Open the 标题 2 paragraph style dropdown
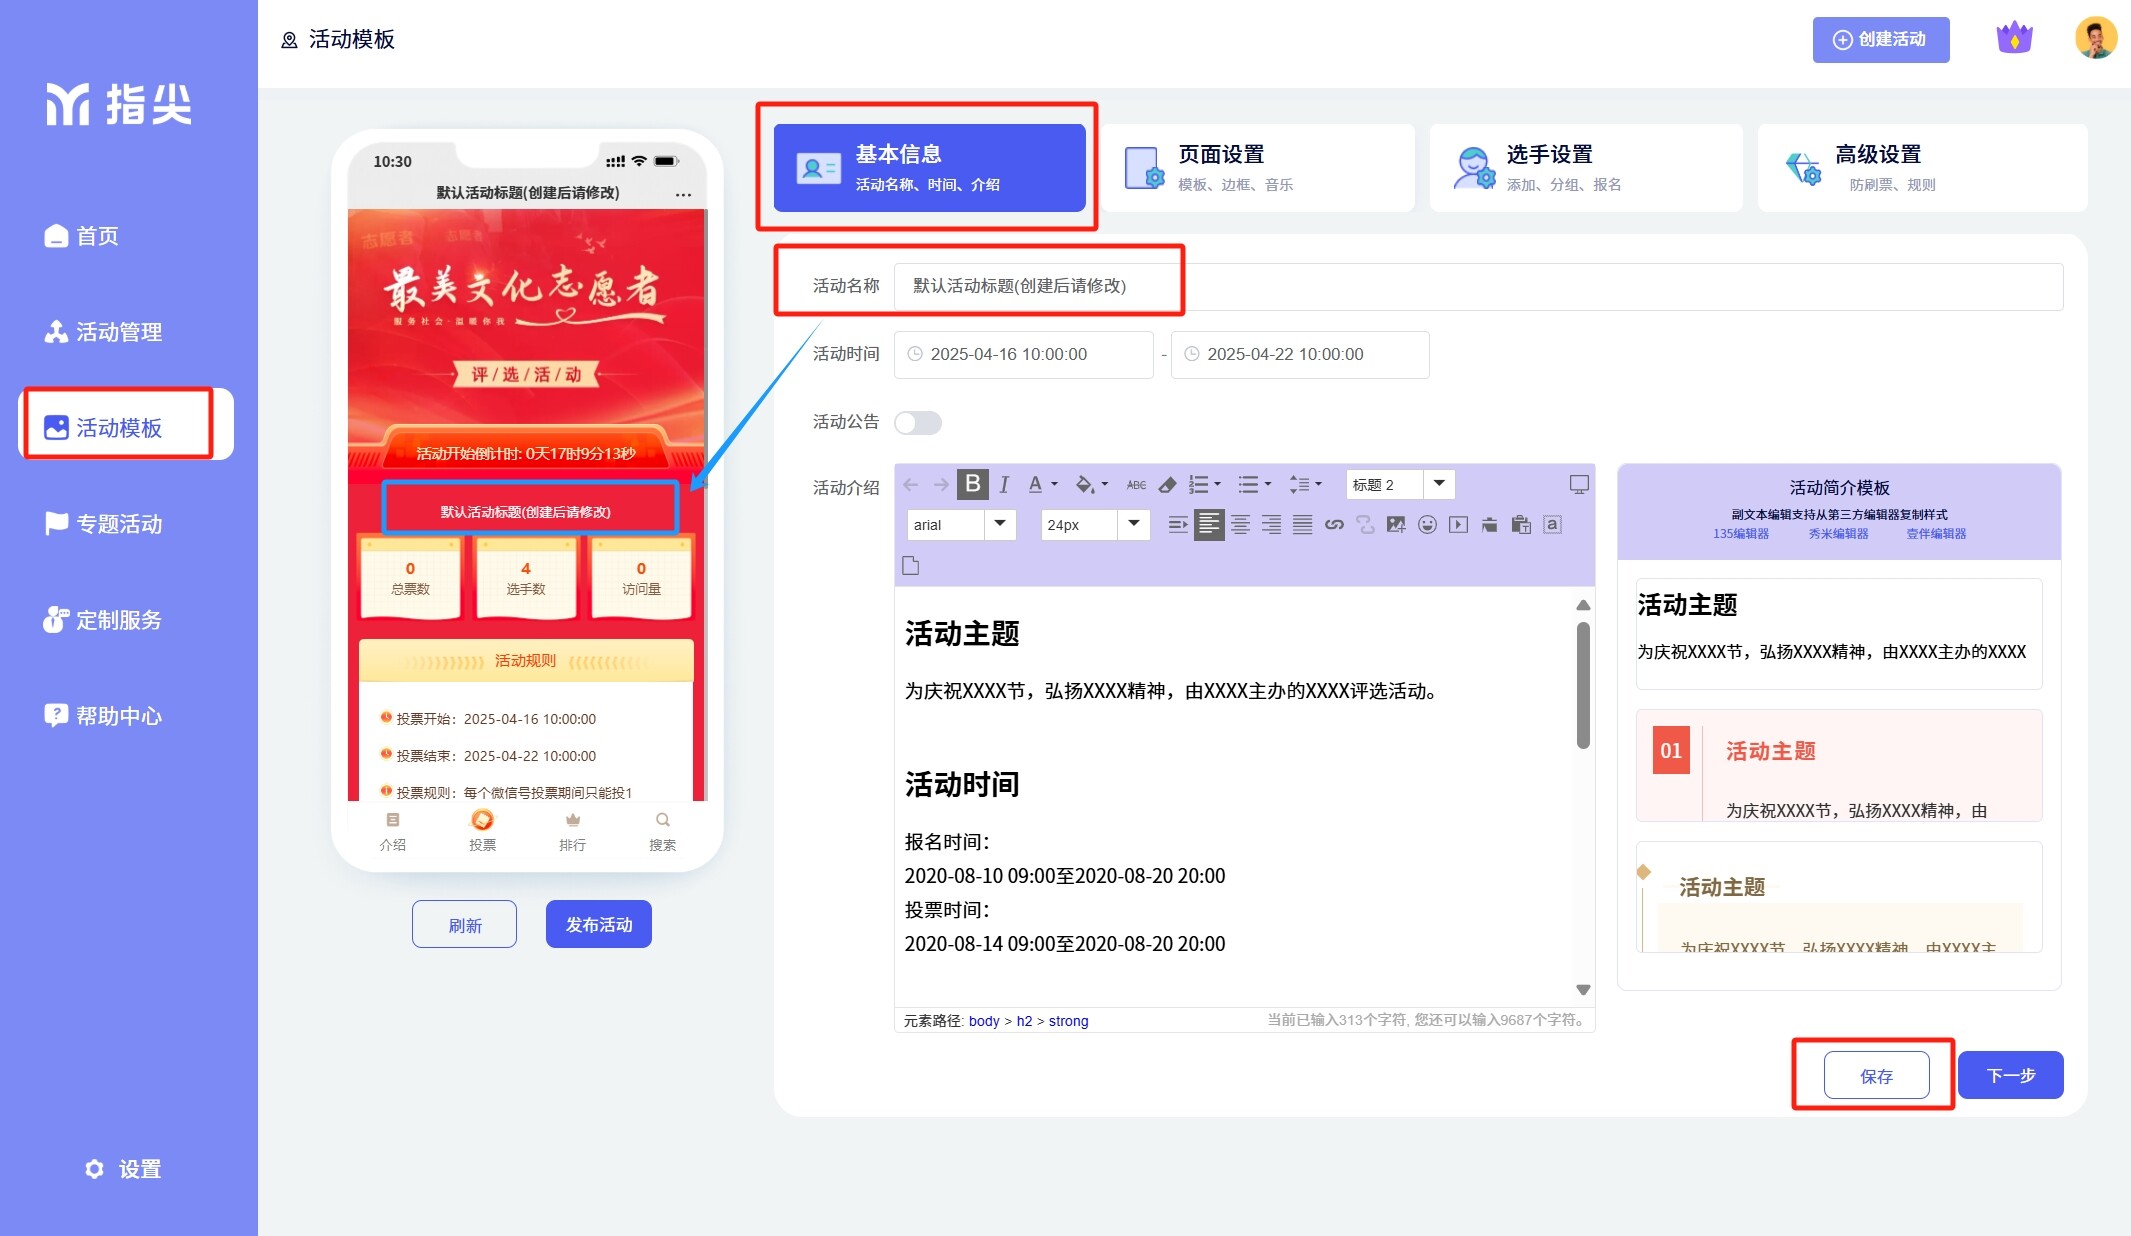Screen dimensions: 2131x1236 (1439, 484)
